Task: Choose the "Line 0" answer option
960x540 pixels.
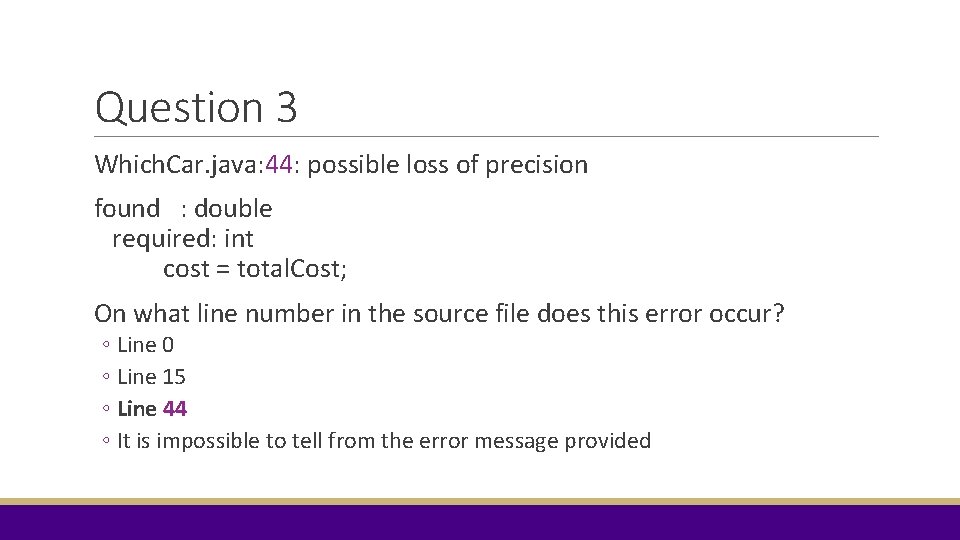Action: click(x=146, y=345)
